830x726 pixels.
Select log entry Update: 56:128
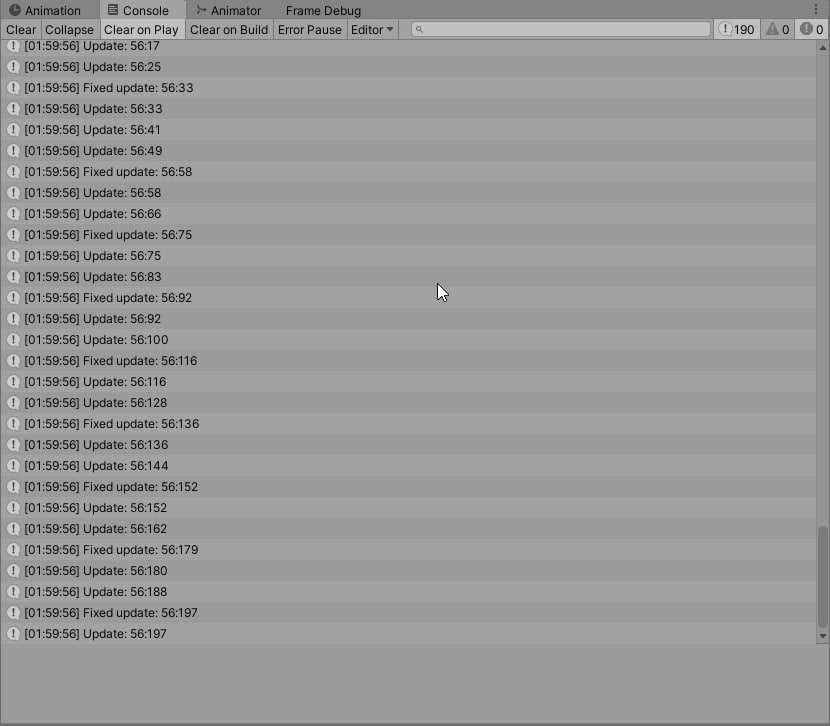click(x=408, y=403)
